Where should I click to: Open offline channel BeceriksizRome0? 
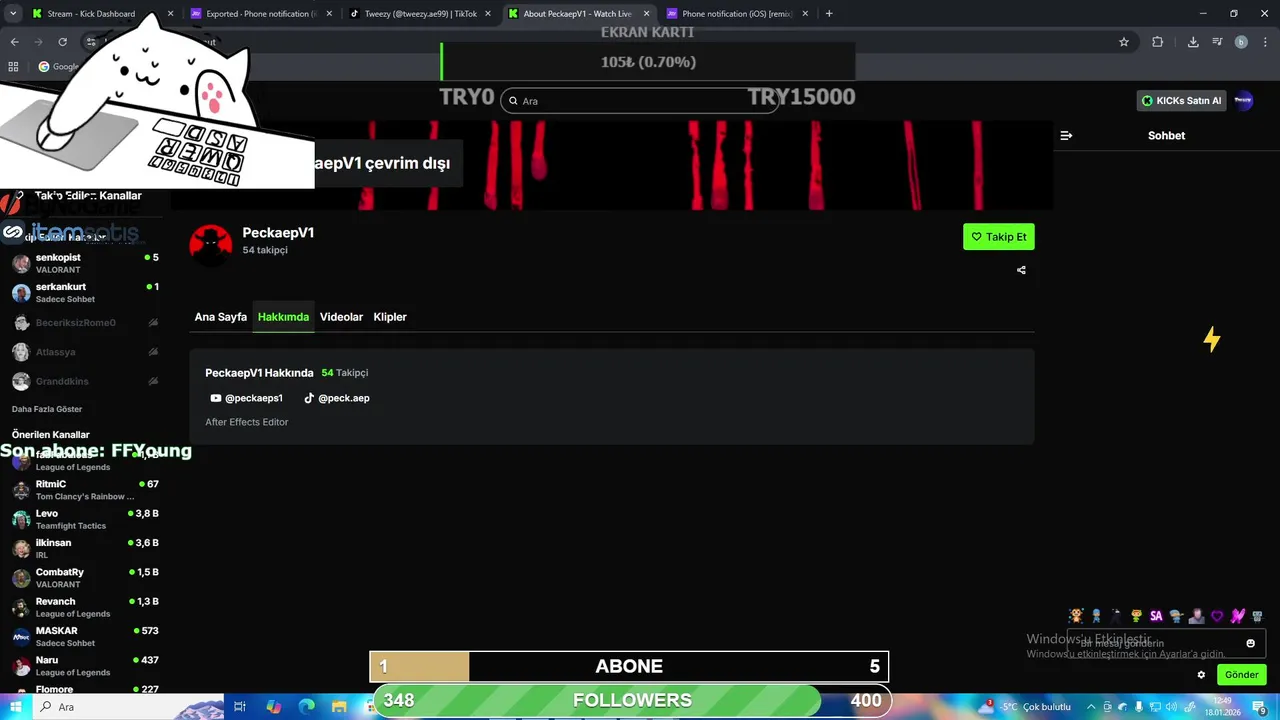85,323
